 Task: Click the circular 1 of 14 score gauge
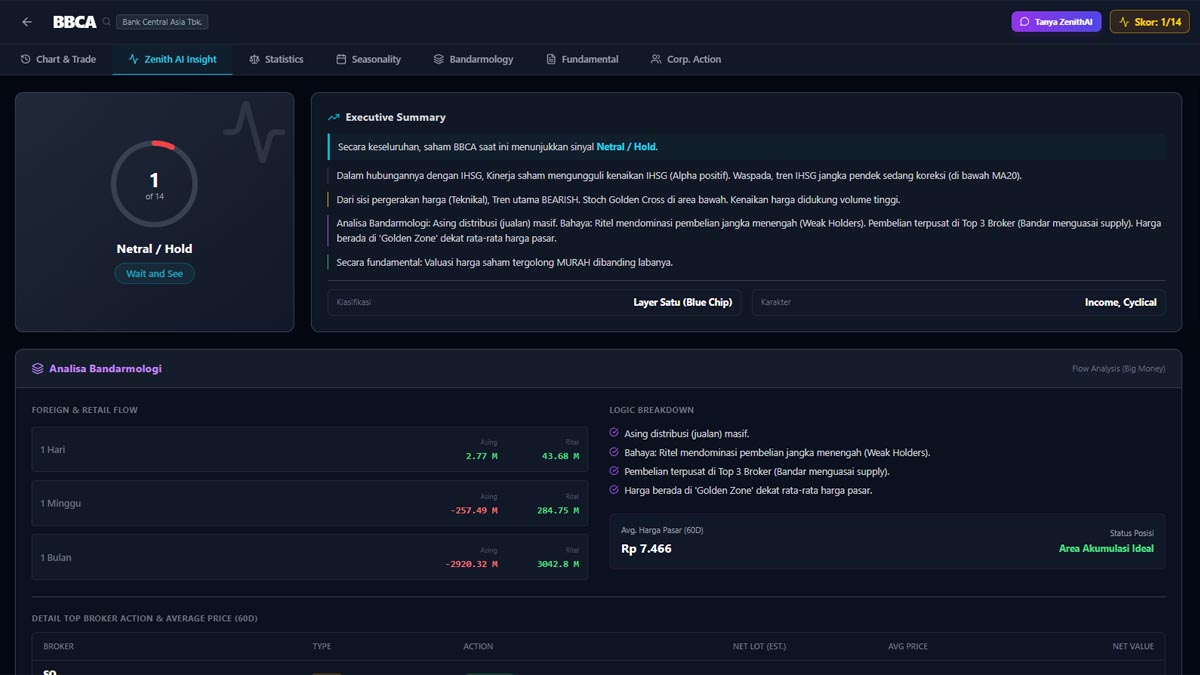[154, 183]
